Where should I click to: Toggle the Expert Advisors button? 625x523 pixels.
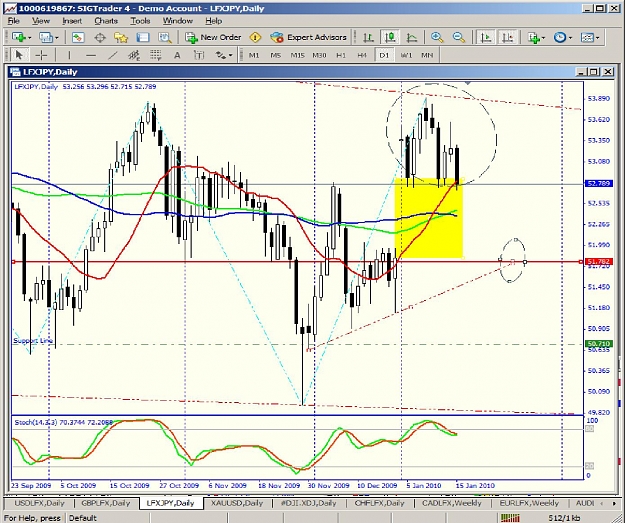coord(309,37)
